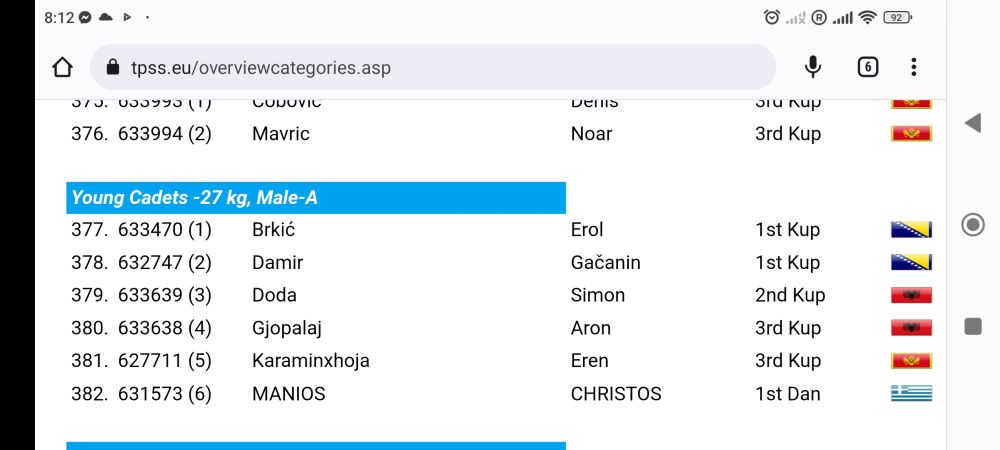Click the tpss.eu address bar URL
The height and width of the screenshot is (450, 1000).
[260, 68]
